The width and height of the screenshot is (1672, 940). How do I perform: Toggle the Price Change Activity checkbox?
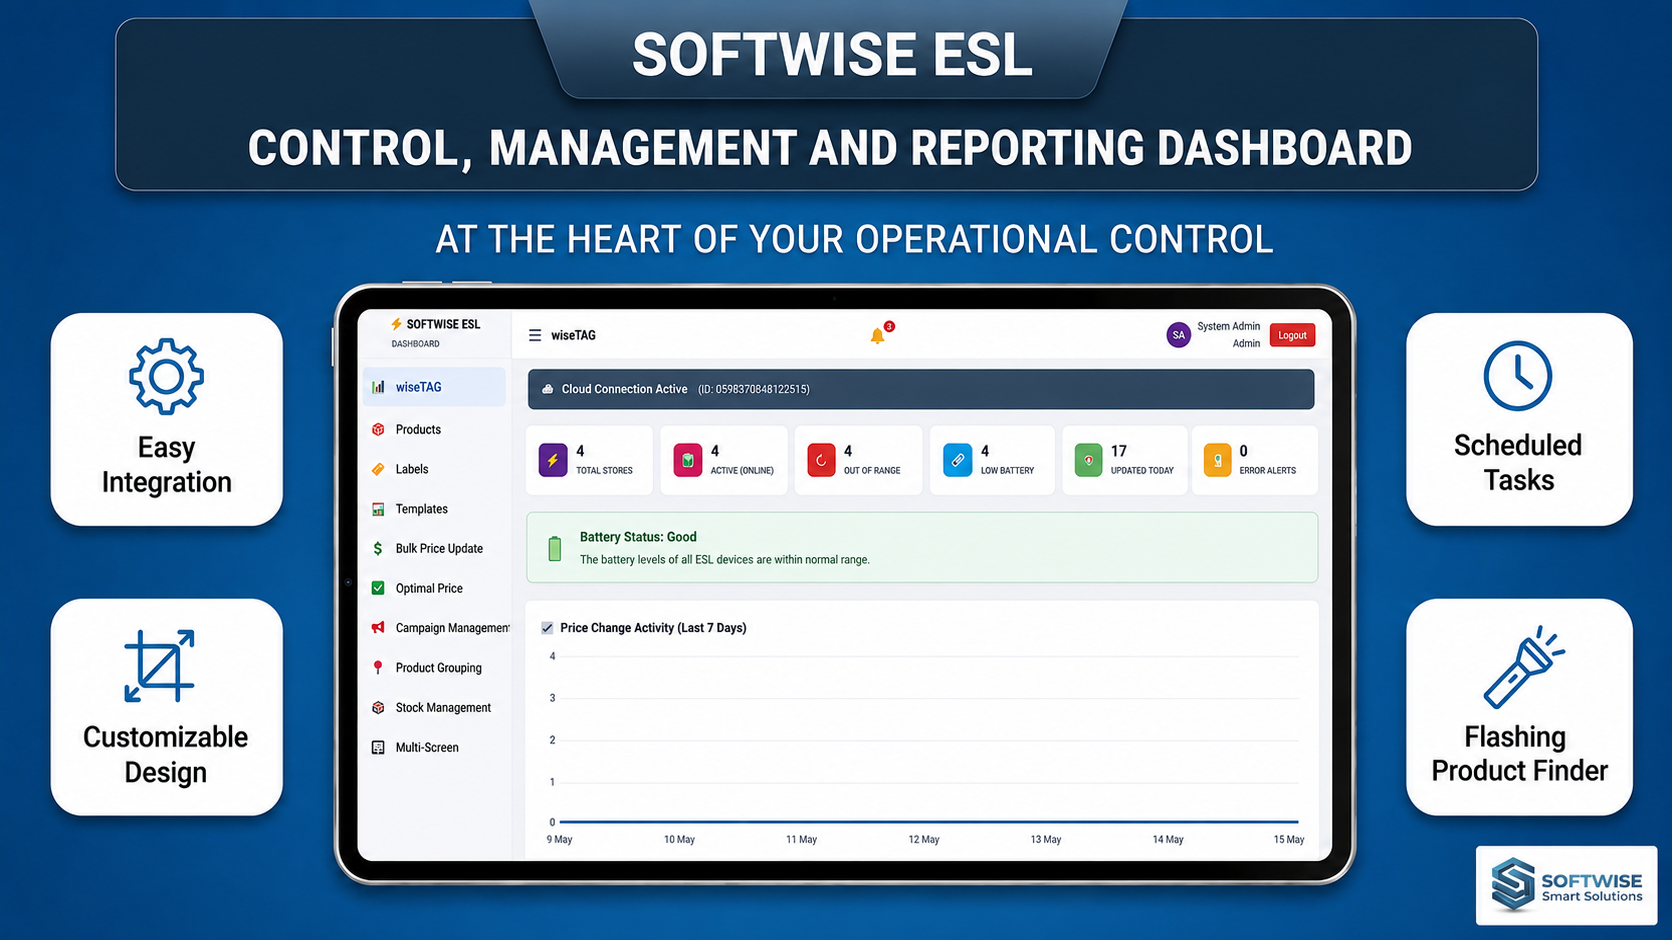coord(547,628)
